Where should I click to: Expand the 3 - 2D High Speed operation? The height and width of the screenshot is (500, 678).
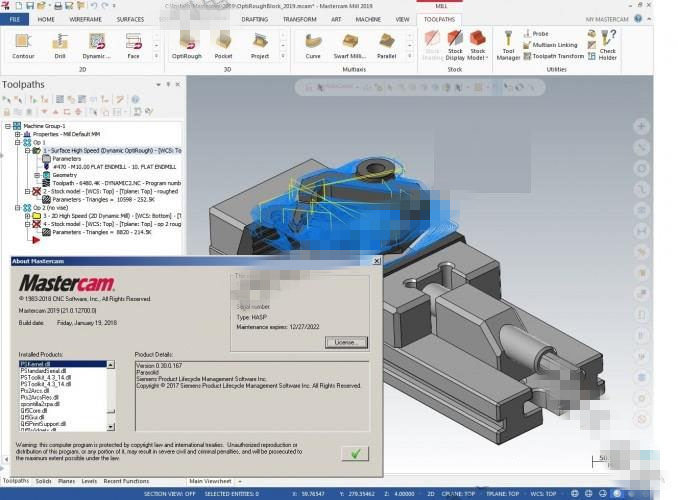click(x=27, y=215)
